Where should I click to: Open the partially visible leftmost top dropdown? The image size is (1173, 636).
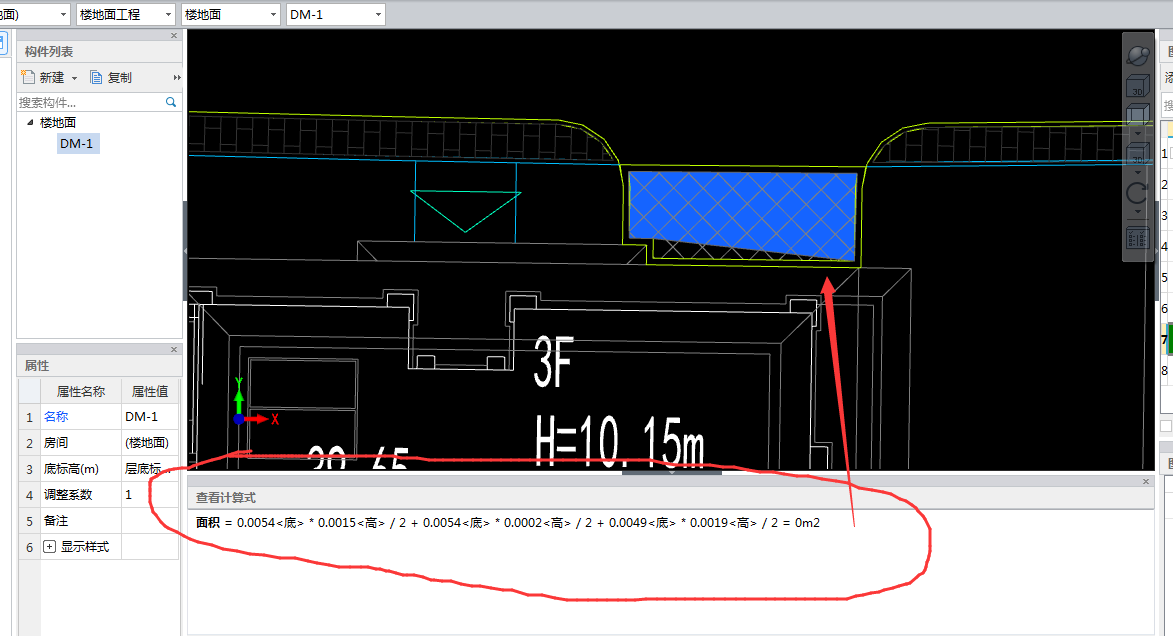point(34,14)
